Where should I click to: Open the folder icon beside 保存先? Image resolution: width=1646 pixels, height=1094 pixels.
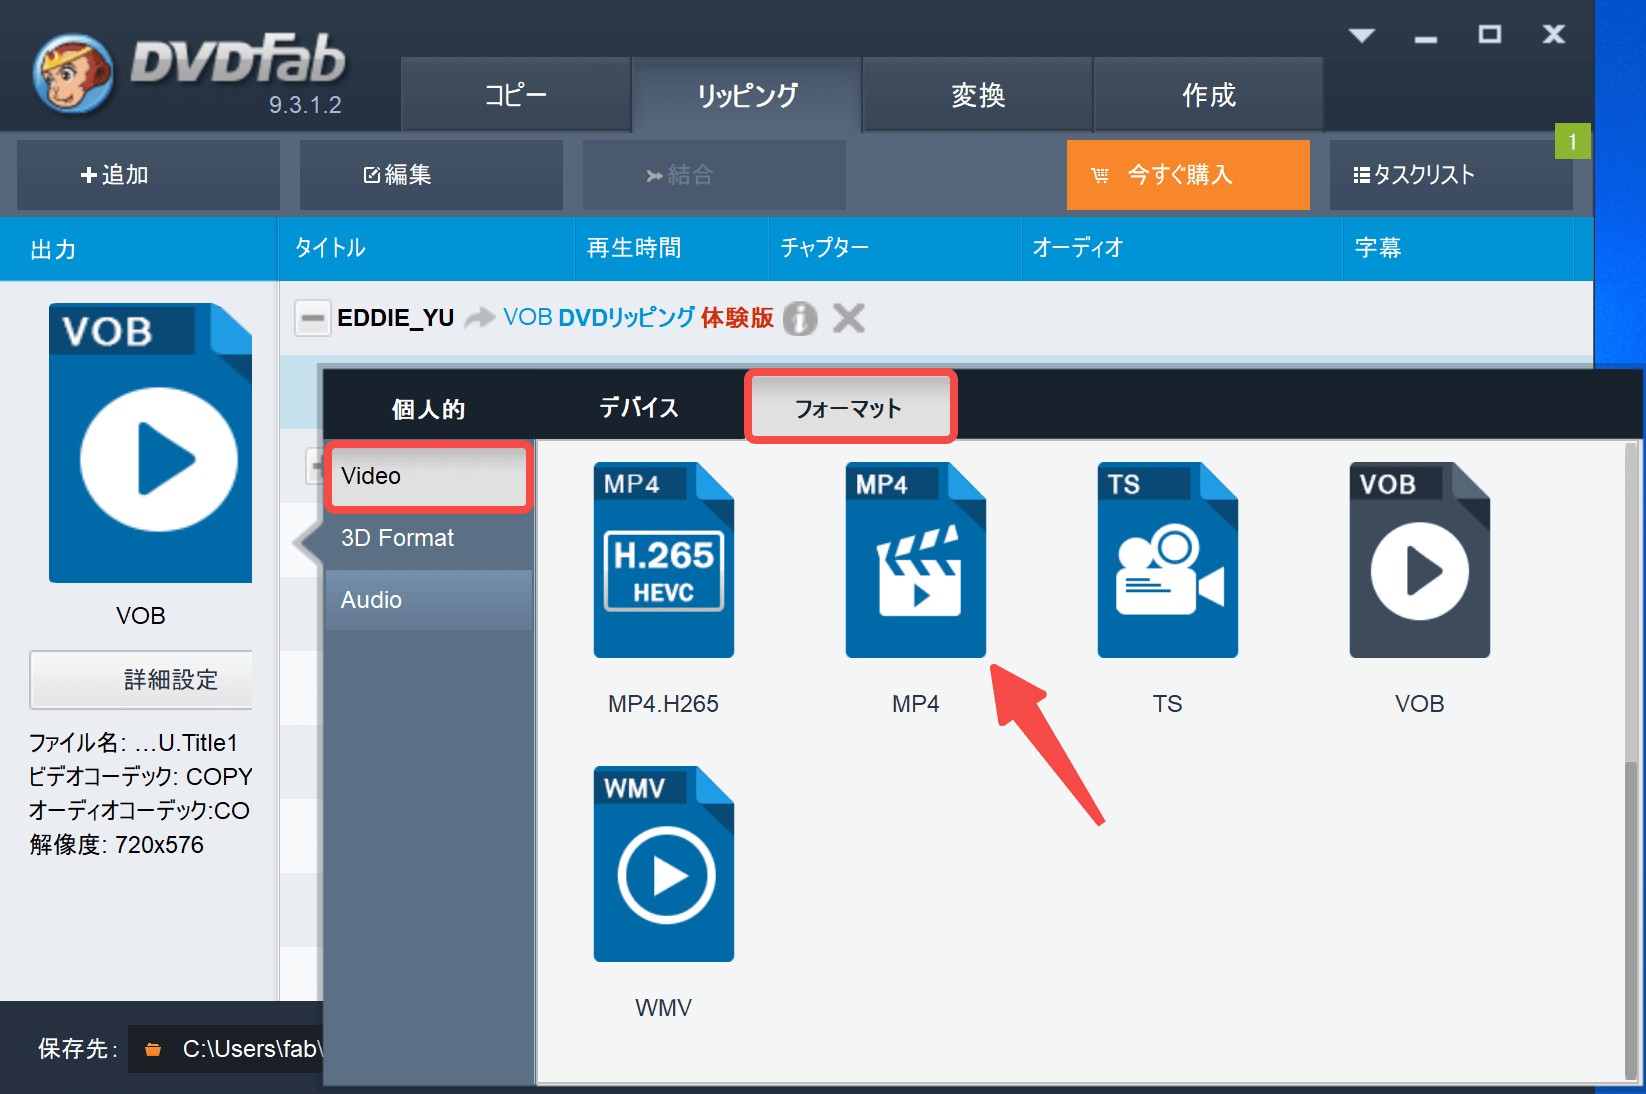click(x=153, y=1049)
